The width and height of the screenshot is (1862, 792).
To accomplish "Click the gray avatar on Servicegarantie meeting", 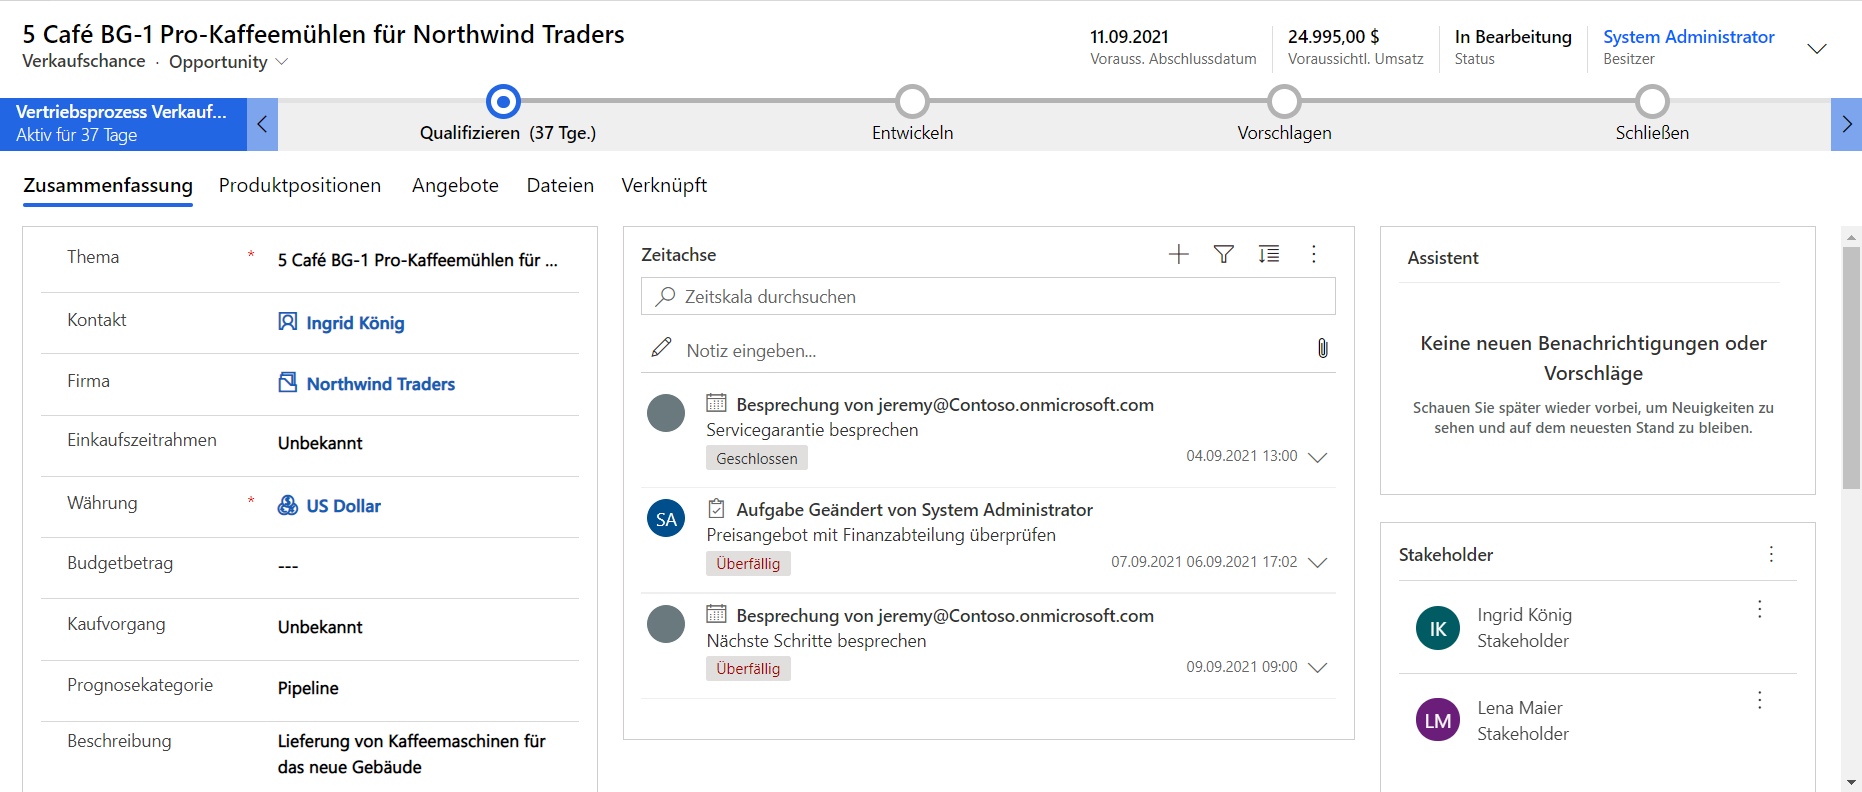I will [x=666, y=413].
